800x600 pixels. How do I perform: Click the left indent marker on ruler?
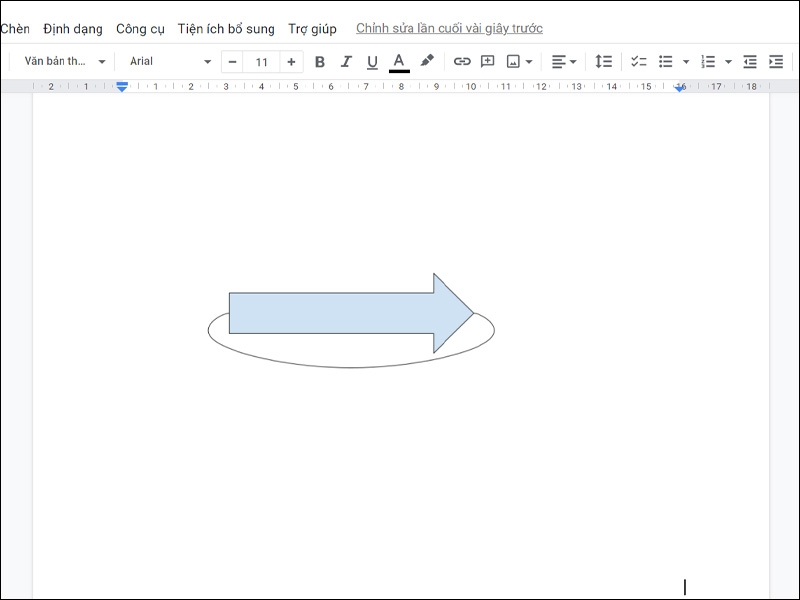121,87
